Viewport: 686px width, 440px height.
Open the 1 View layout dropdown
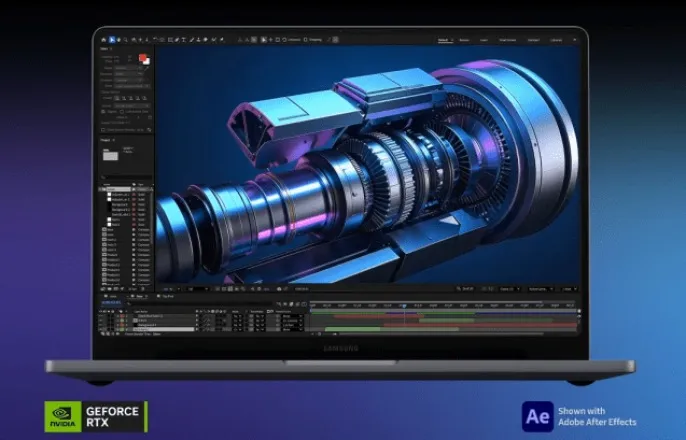pos(570,289)
